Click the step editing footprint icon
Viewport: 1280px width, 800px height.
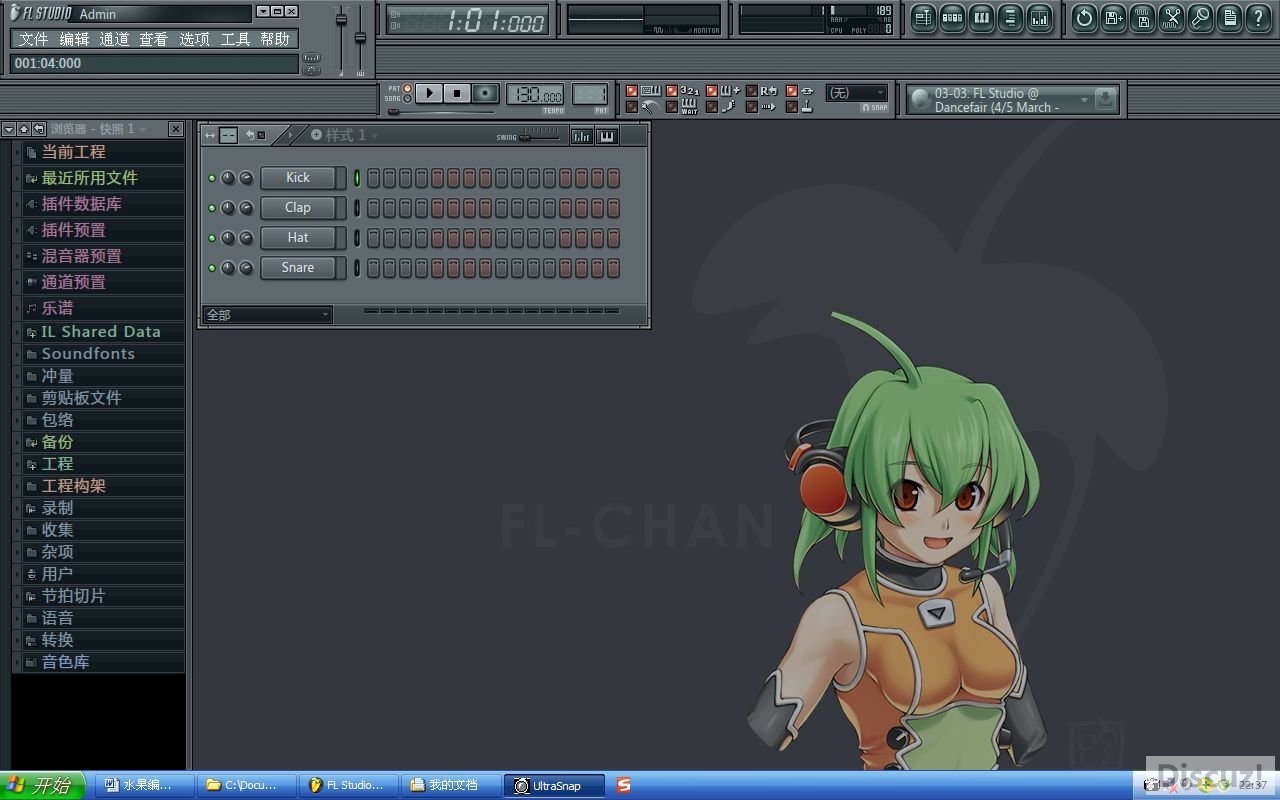[x=730, y=107]
